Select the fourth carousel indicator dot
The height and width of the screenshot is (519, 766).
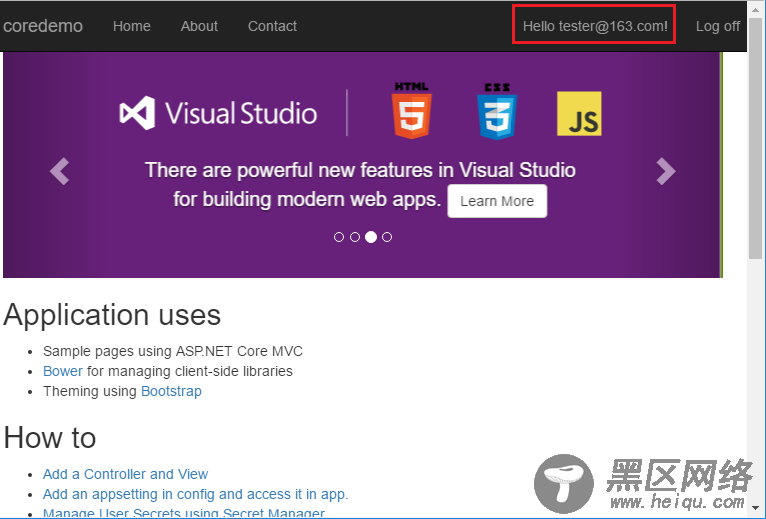coord(387,237)
